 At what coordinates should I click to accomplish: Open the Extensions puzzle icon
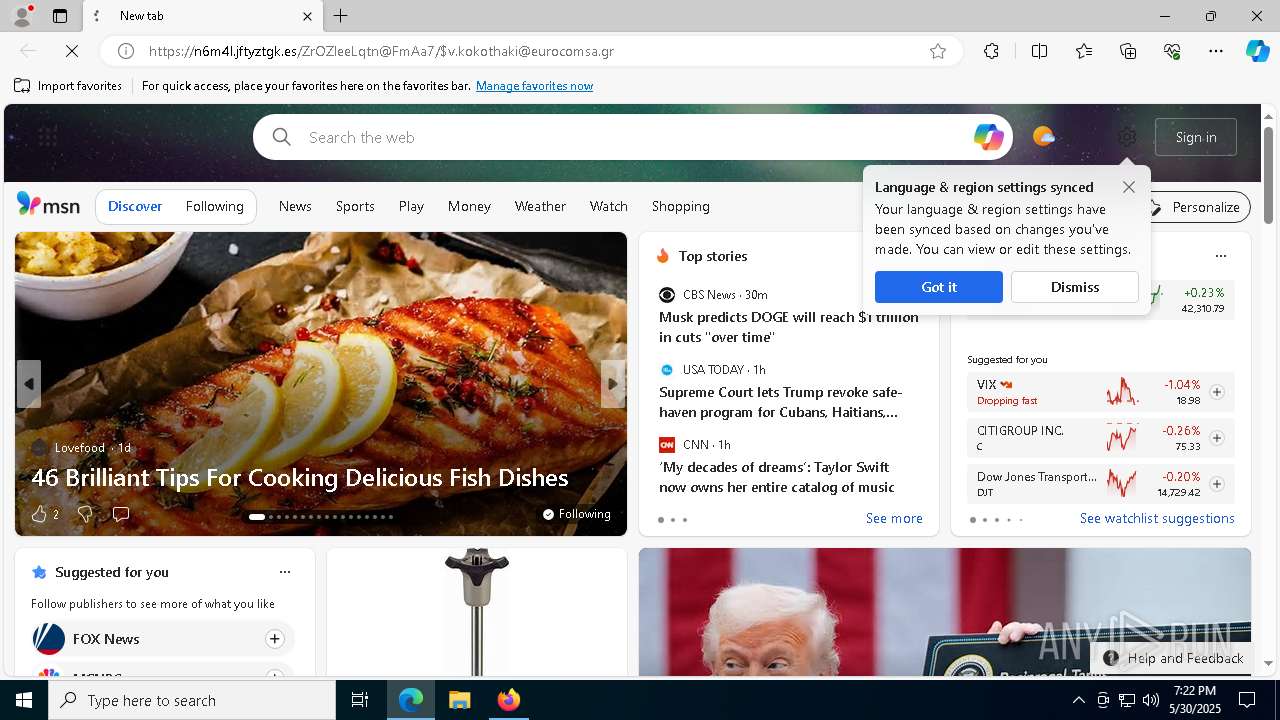(991, 51)
